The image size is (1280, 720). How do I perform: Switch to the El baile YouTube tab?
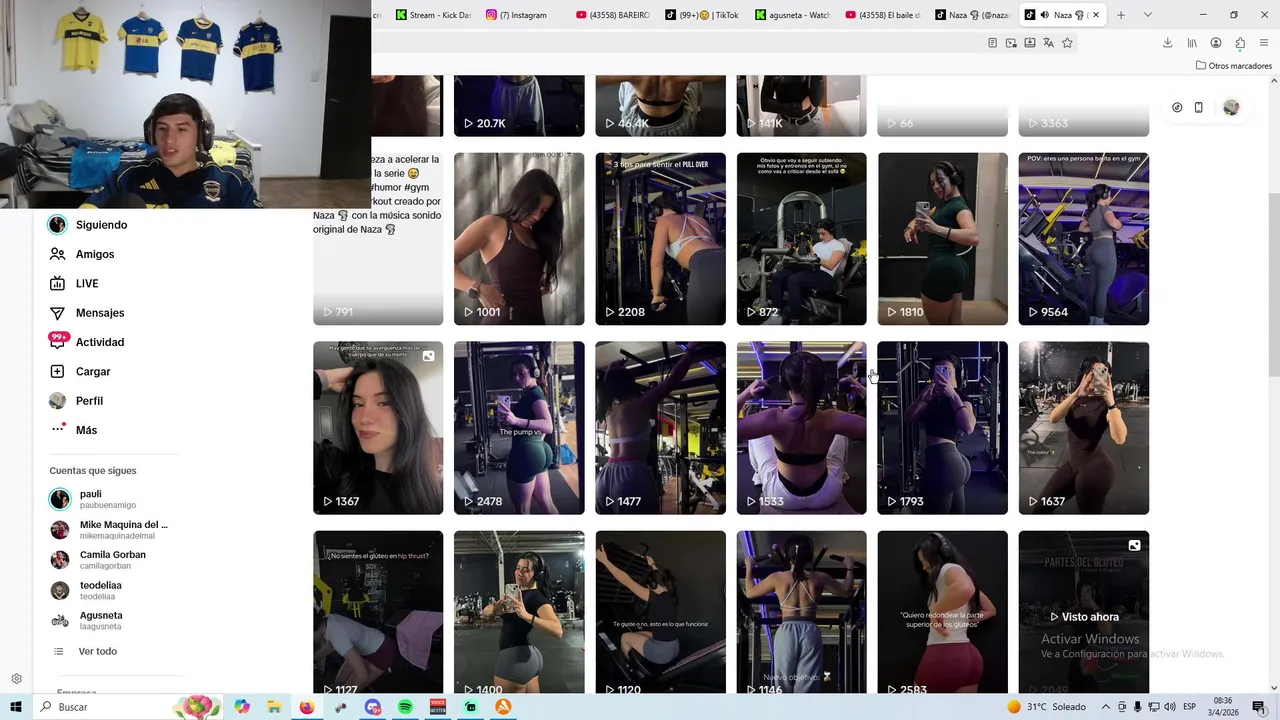(x=882, y=15)
